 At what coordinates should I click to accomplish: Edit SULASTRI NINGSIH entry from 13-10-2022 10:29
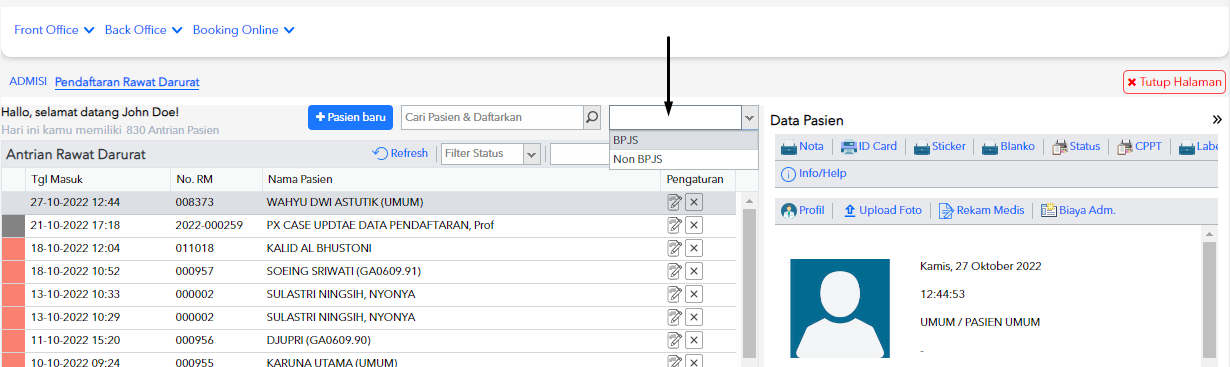pyautogui.click(x=675, y=317)
